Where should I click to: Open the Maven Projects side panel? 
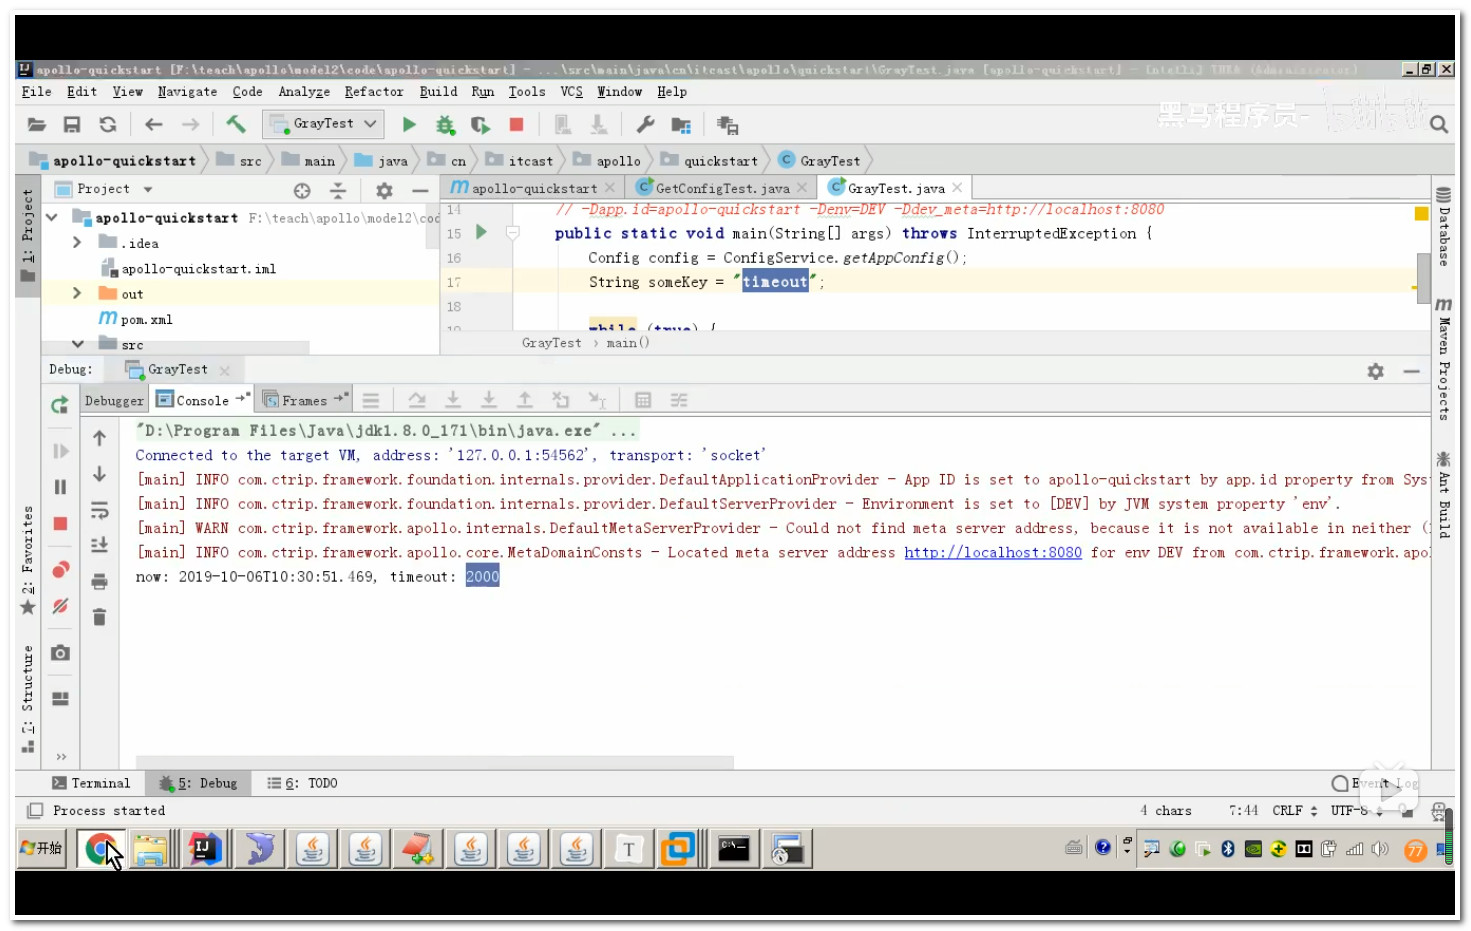pyautogui.click(x=1444, y=357)
